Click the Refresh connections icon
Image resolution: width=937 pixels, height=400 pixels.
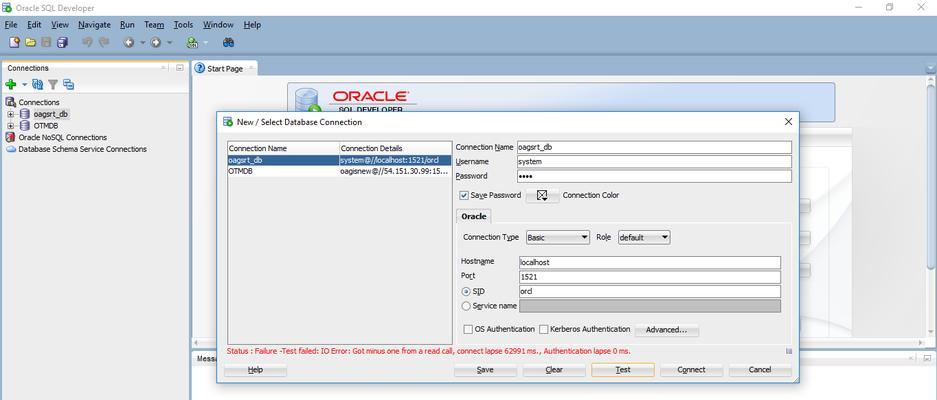(x=38, y=84)
